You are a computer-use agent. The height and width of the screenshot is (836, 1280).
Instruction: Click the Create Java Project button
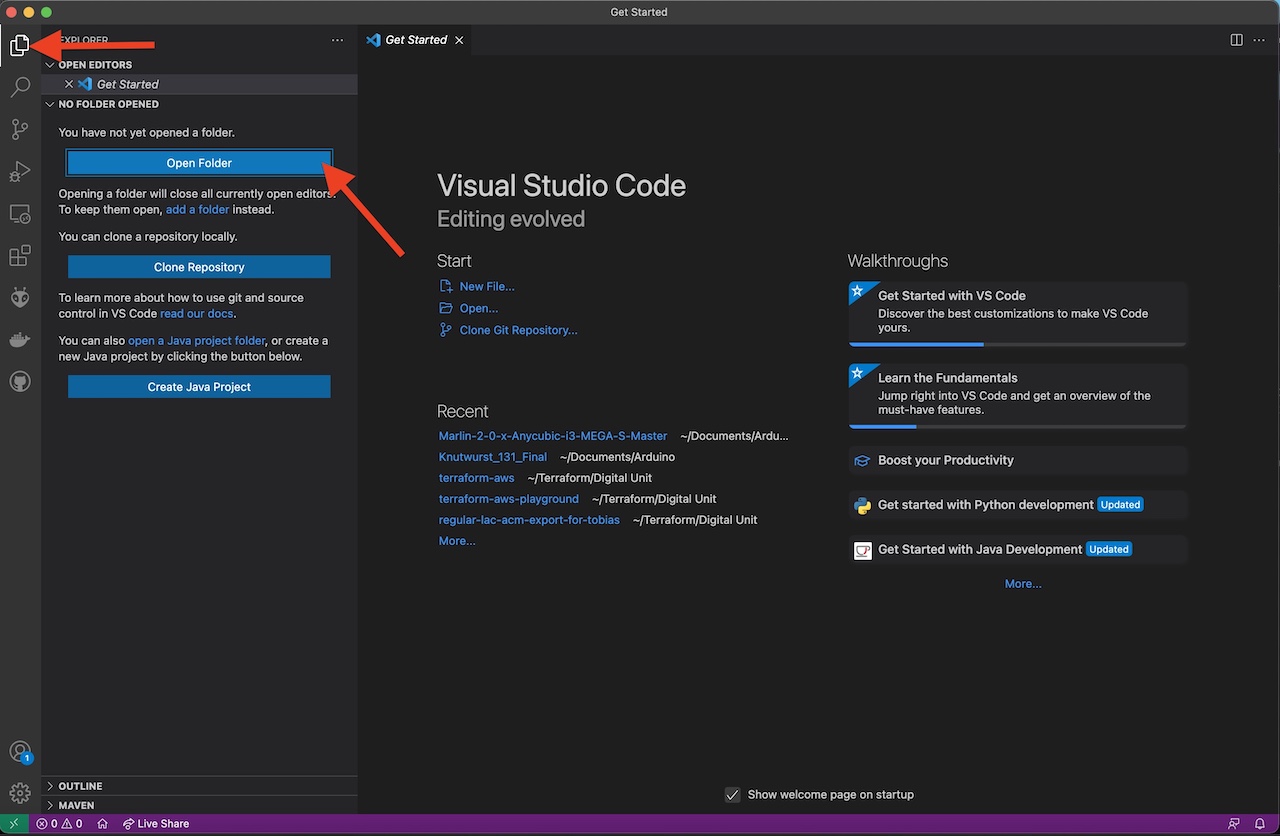tap(199, 387)
